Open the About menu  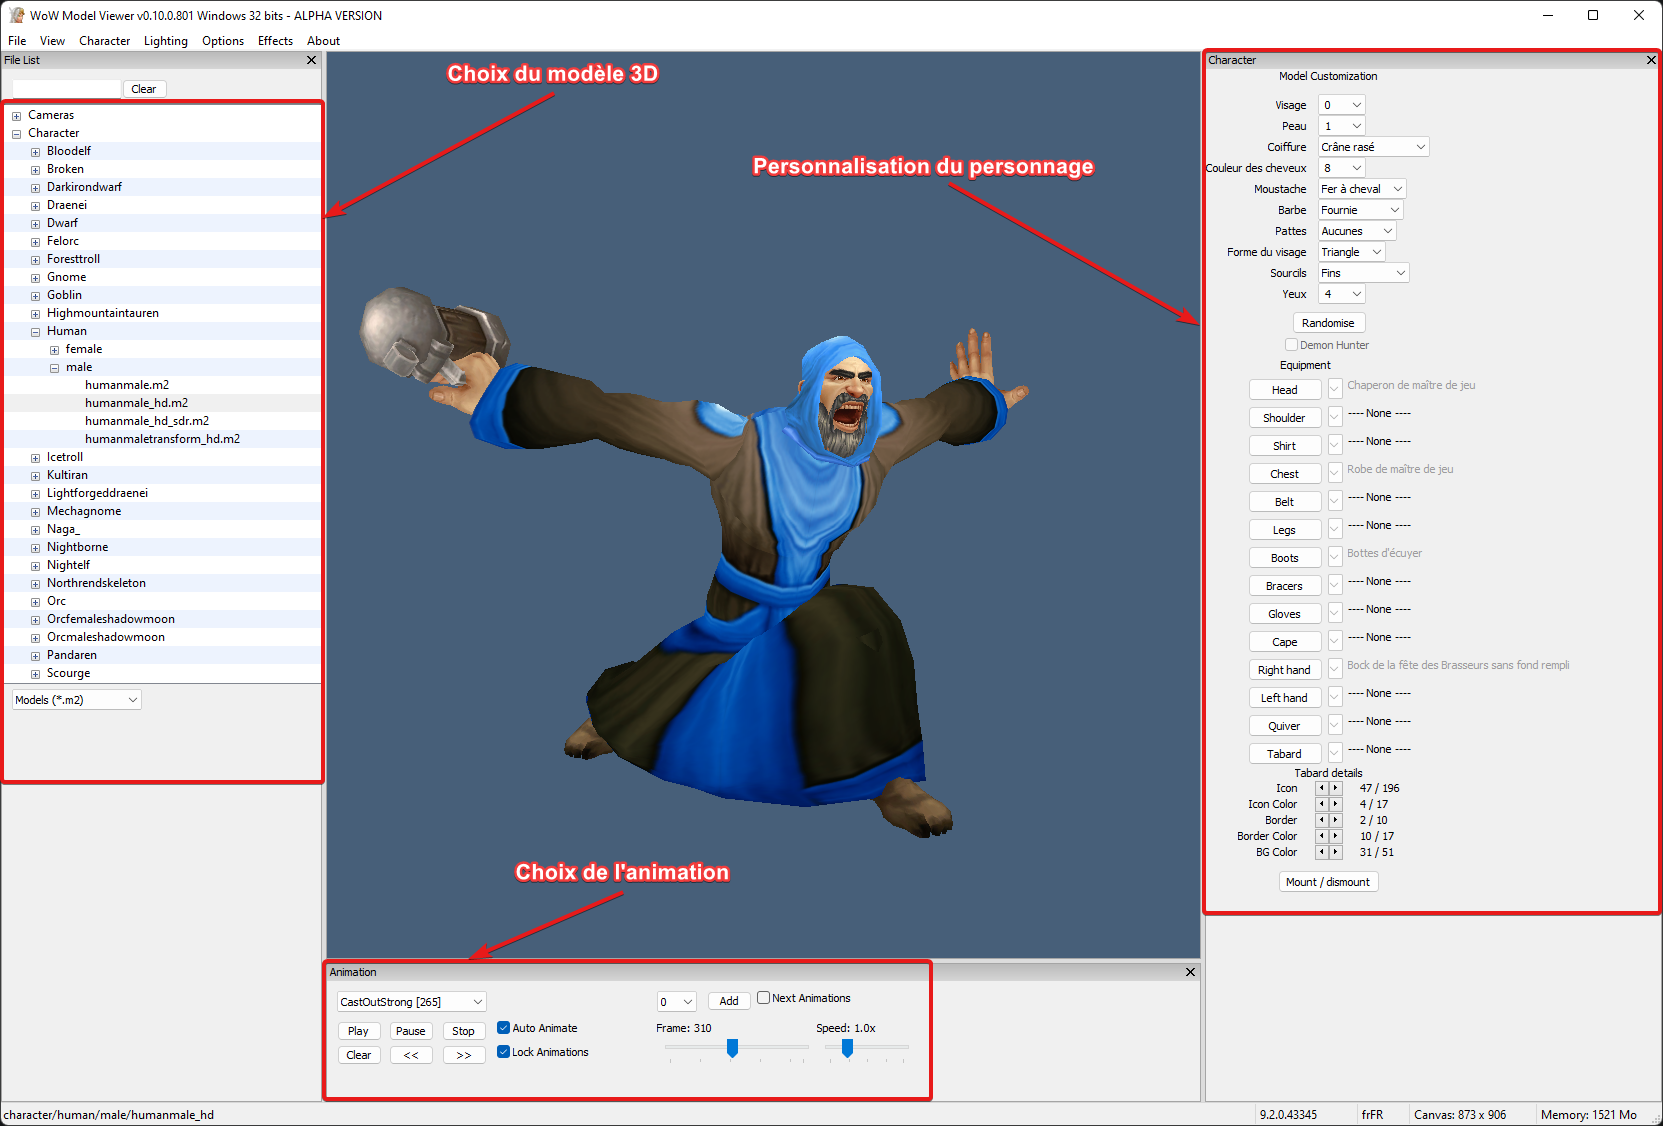point(323,41)
